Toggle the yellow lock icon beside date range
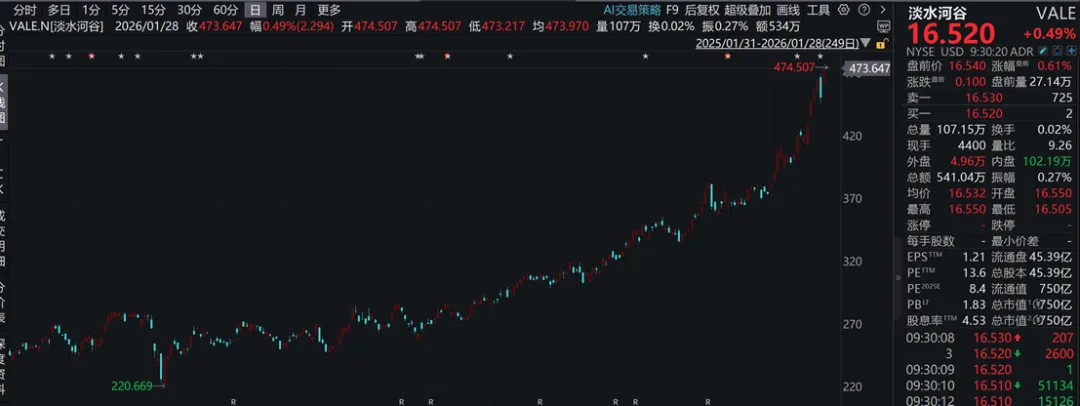 (x=882, y=43)
